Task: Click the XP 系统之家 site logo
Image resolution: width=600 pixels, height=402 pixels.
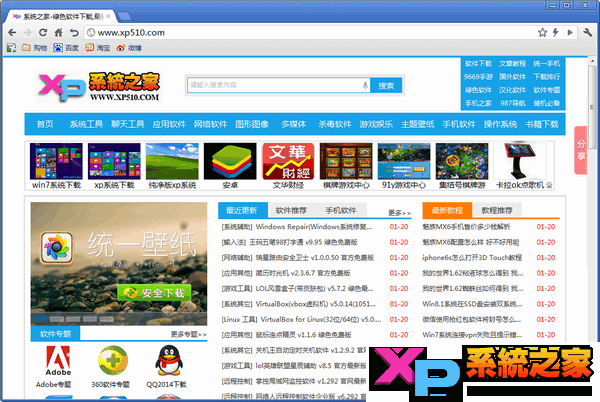Action: [99, 86]
